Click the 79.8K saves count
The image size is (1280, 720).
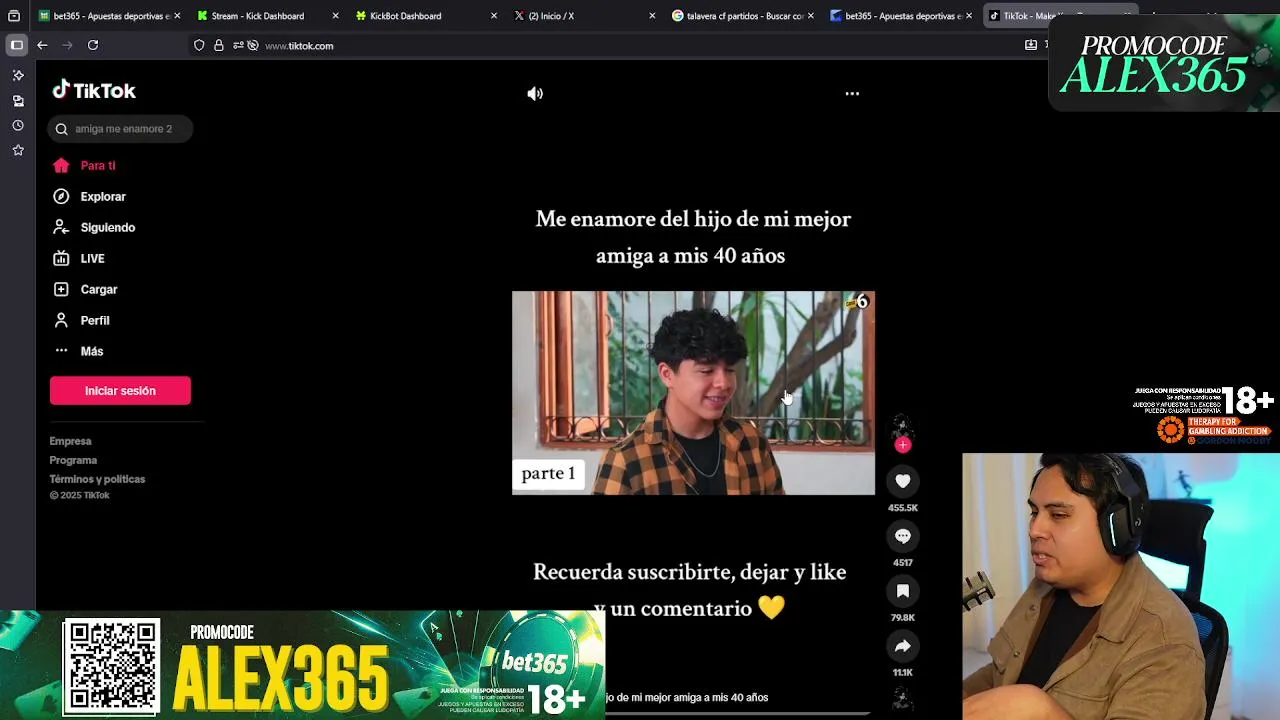click(x=902, y=618)
